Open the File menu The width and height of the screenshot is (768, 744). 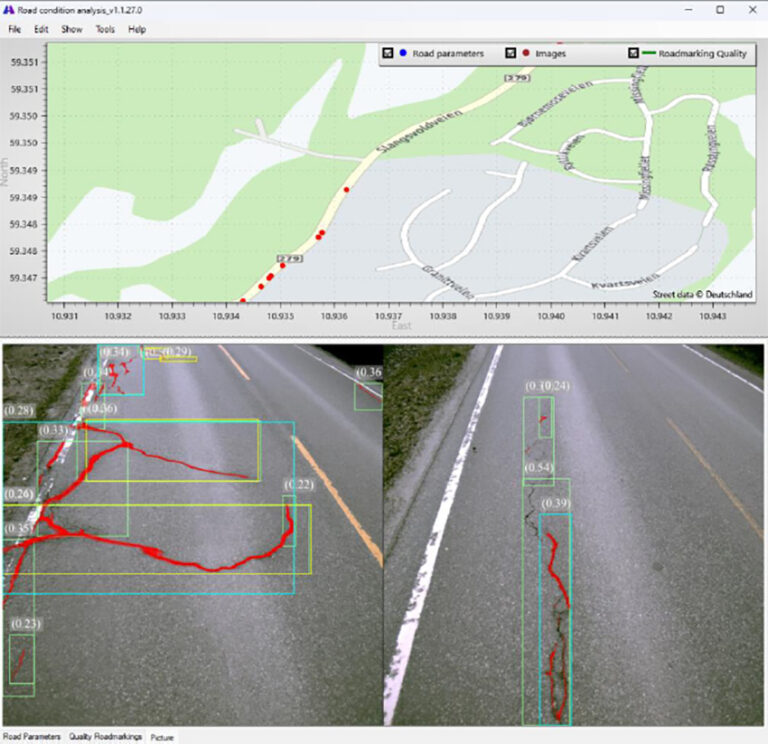tap(14, 29)
